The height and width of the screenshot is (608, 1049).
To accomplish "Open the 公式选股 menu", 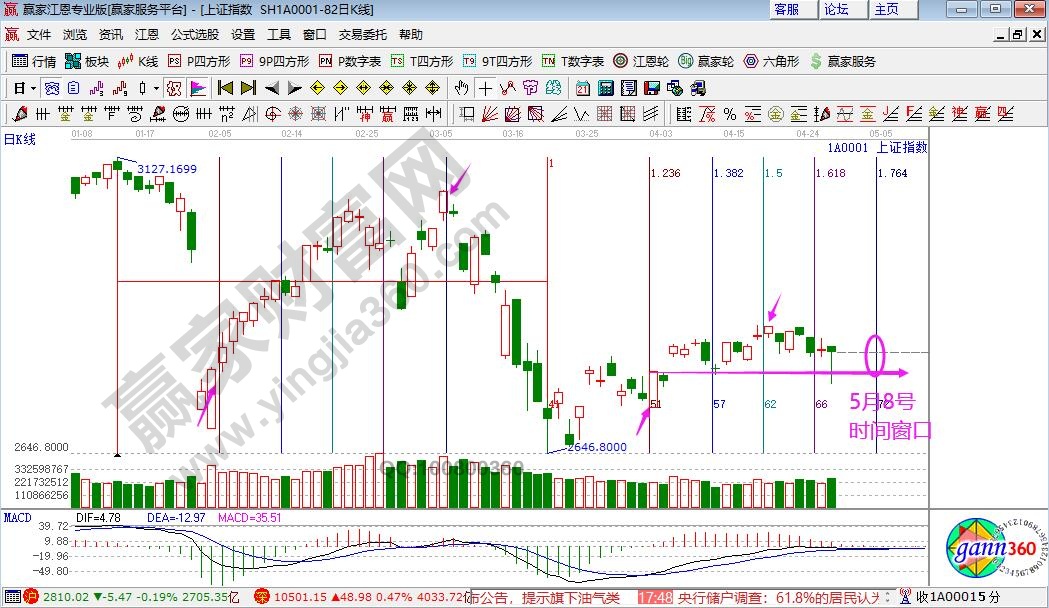I will [x=195, y=34].
